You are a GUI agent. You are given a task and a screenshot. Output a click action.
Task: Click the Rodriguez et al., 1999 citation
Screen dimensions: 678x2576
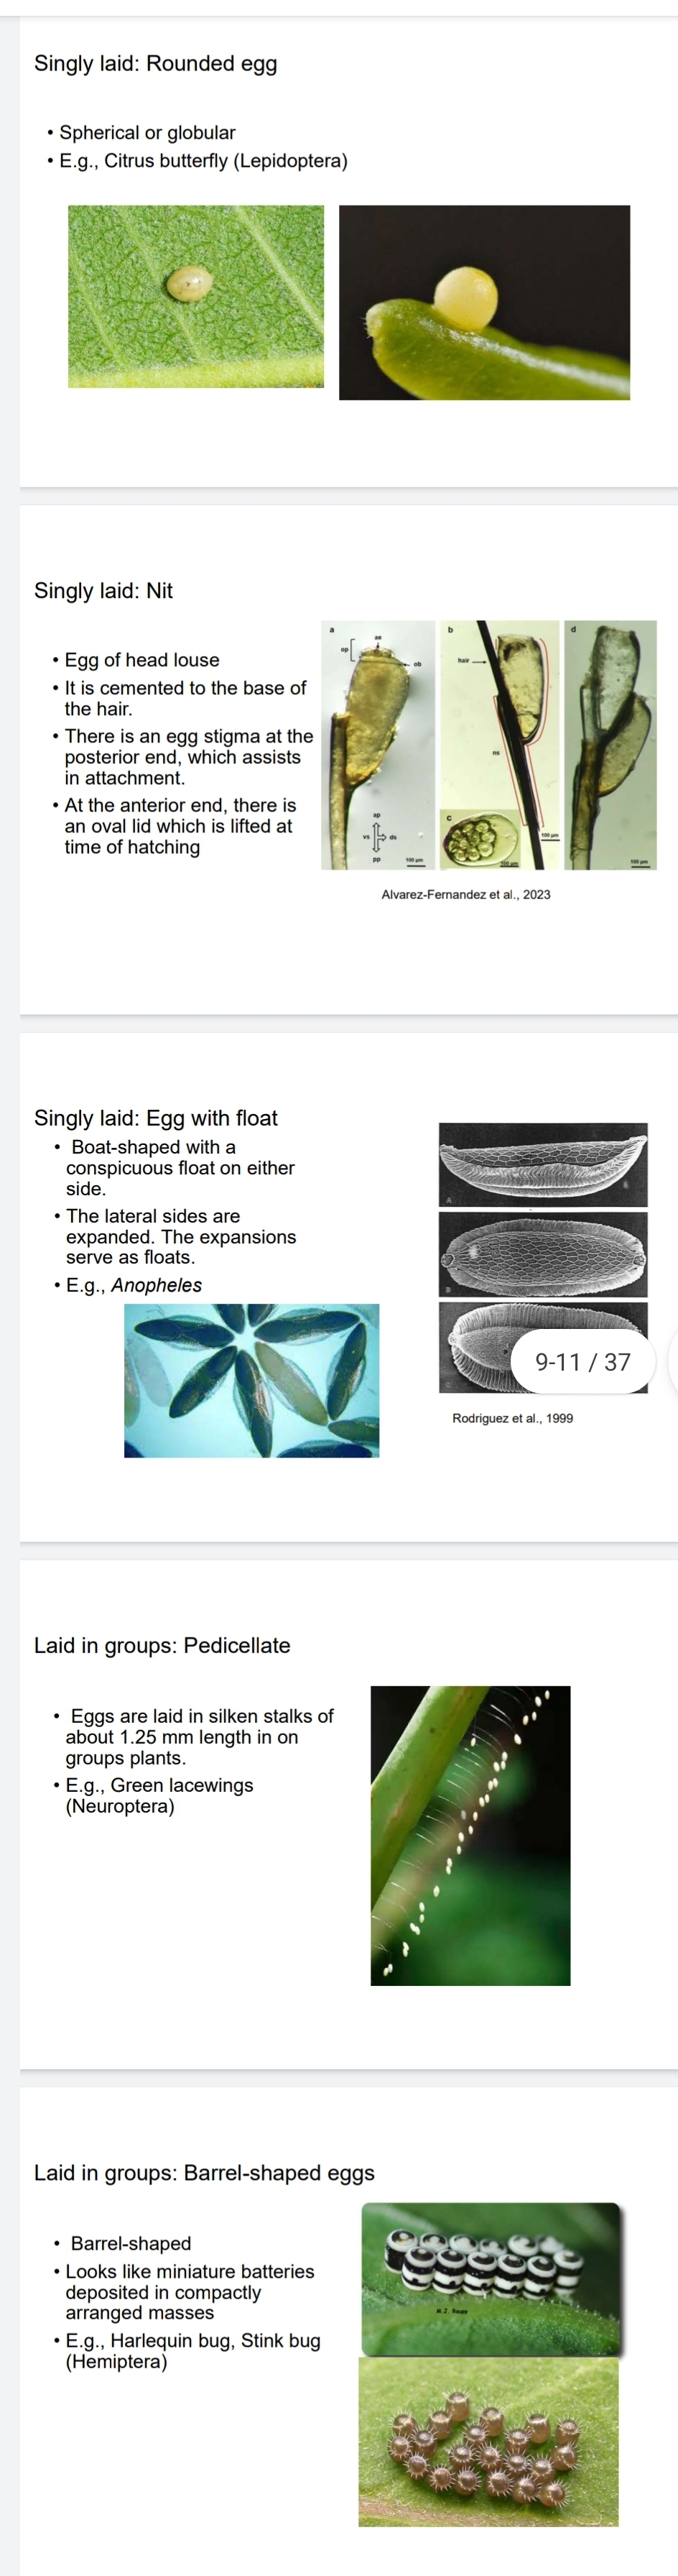point(513,1418)
